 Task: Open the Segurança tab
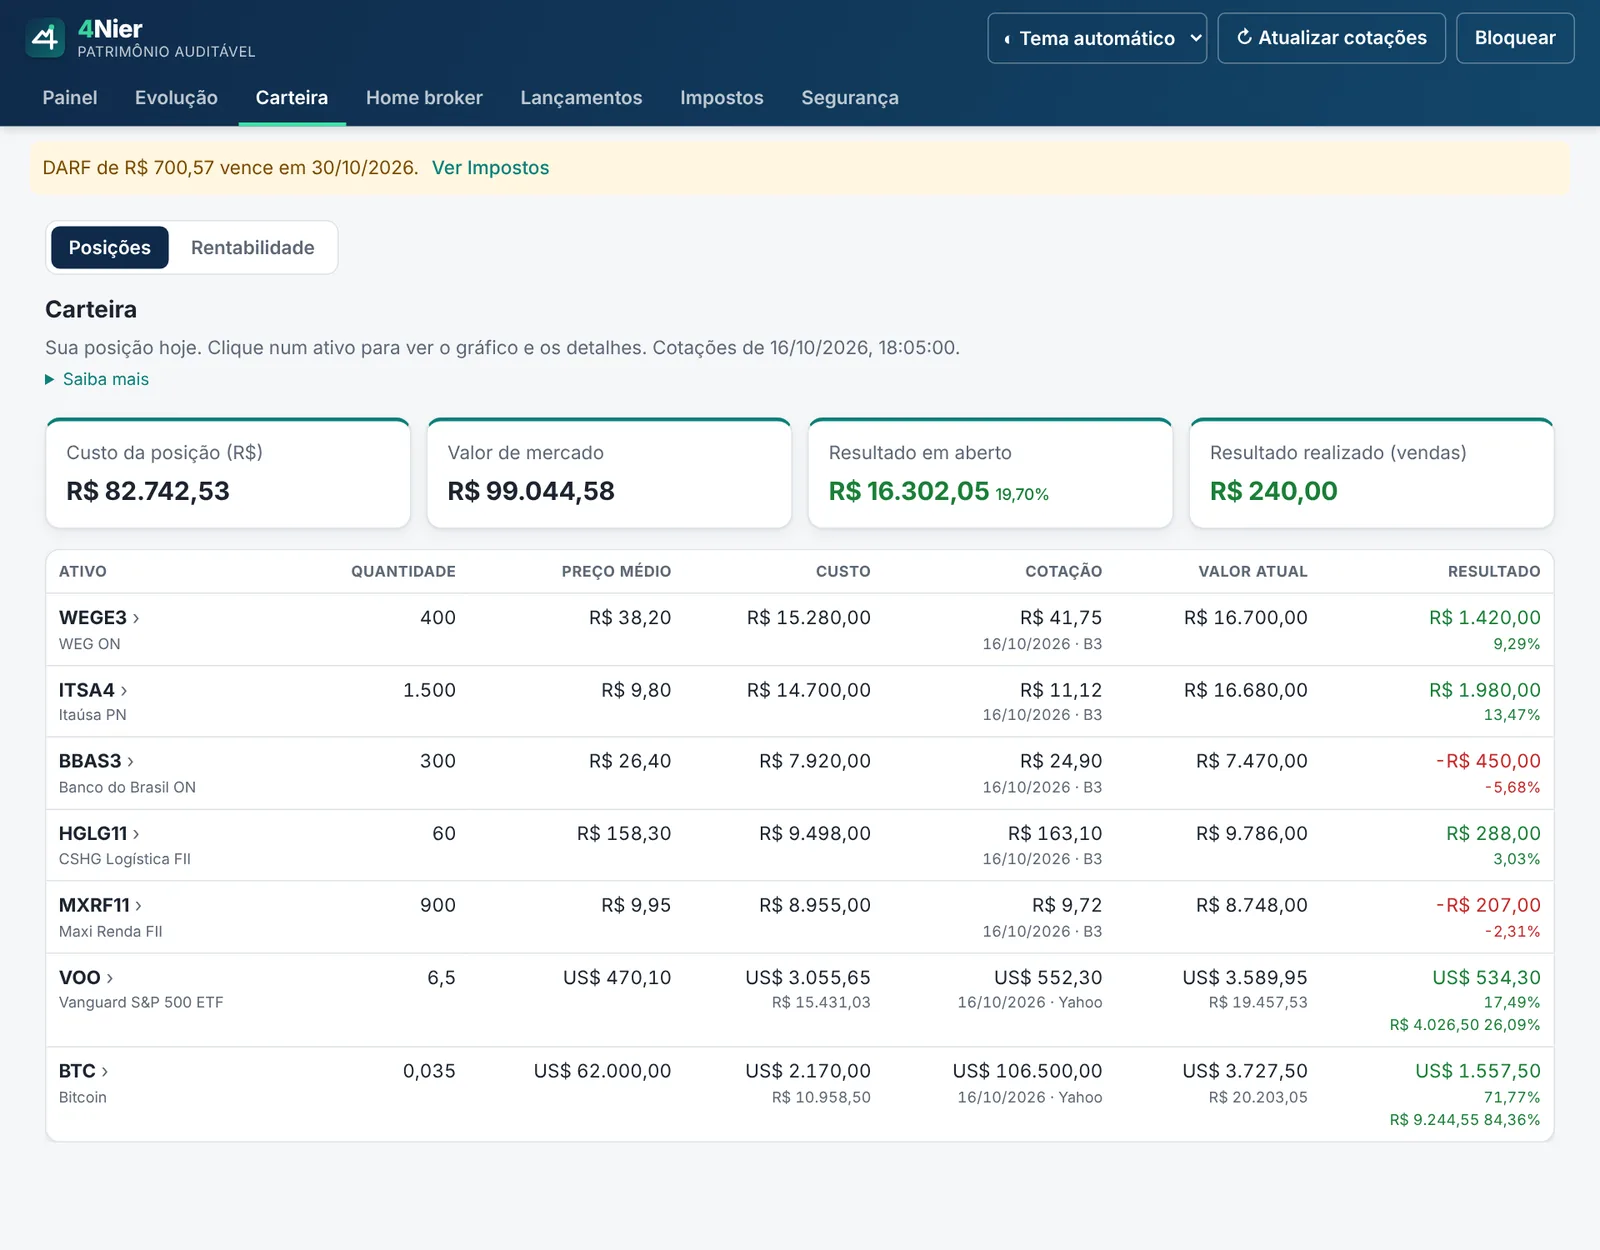point(850,98)
